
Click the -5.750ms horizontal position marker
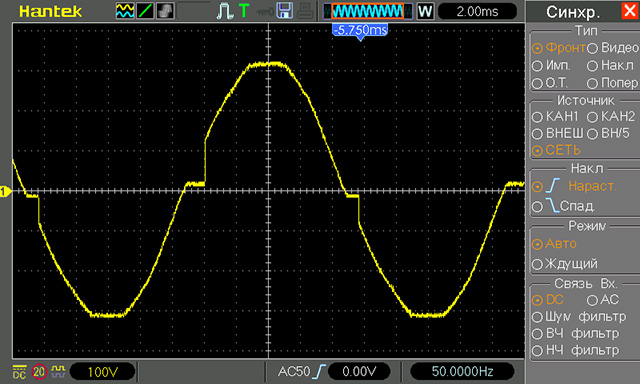pyautogui.click(x=360, y=31)
